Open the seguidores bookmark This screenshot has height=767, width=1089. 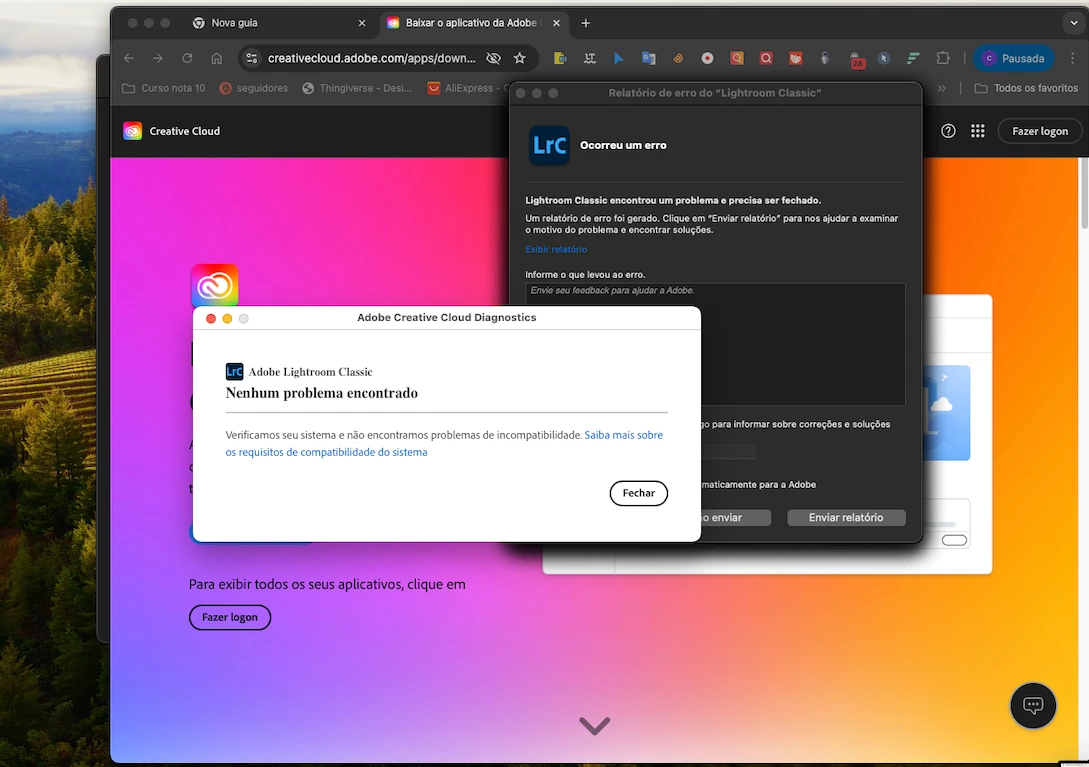(253, 88)
